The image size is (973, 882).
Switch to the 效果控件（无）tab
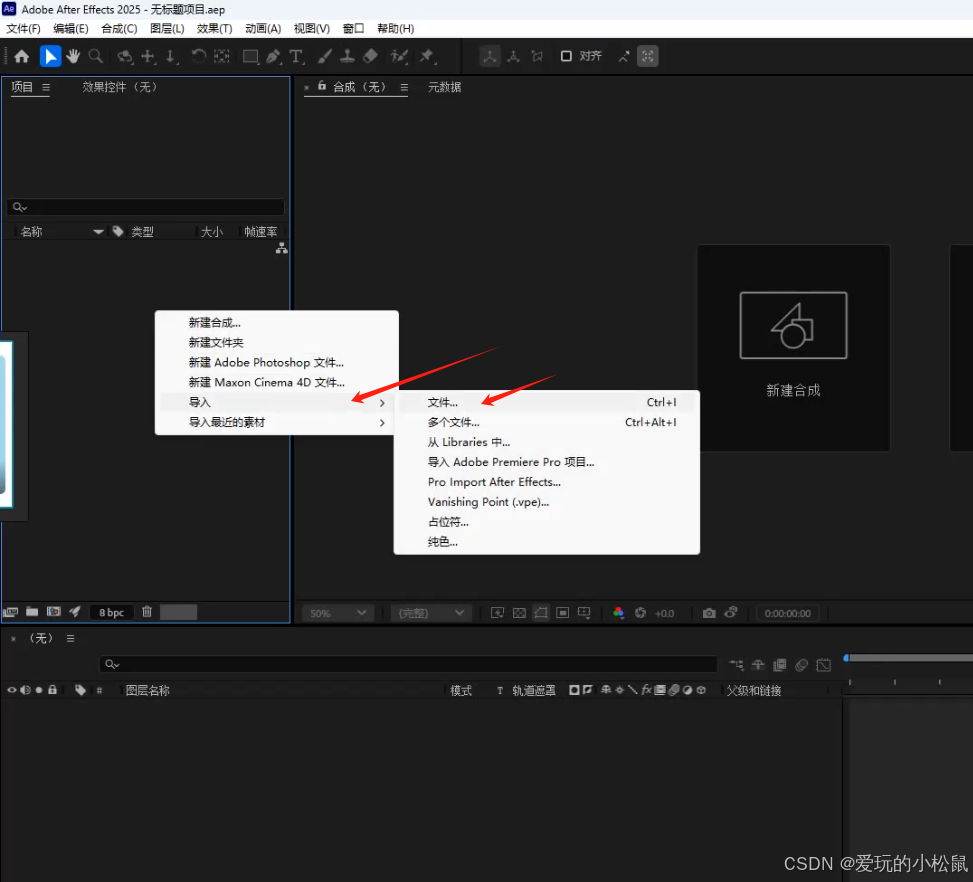click(x=119, y=87)
